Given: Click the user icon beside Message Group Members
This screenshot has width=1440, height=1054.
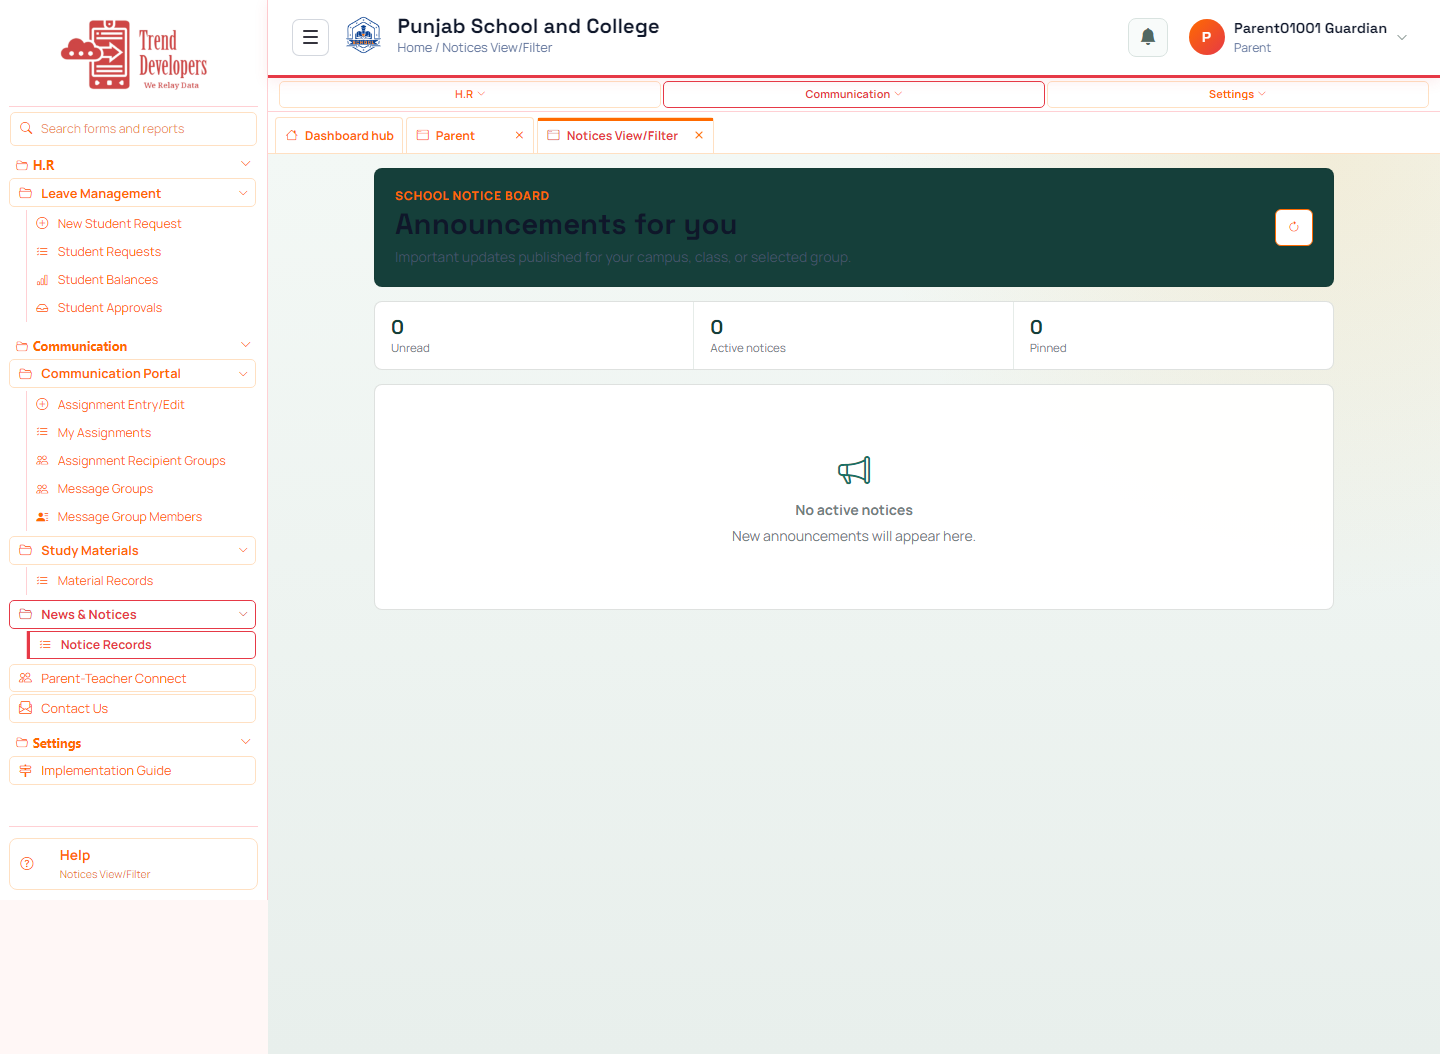Looking at the screenshot, I should (x=42, y=516).
